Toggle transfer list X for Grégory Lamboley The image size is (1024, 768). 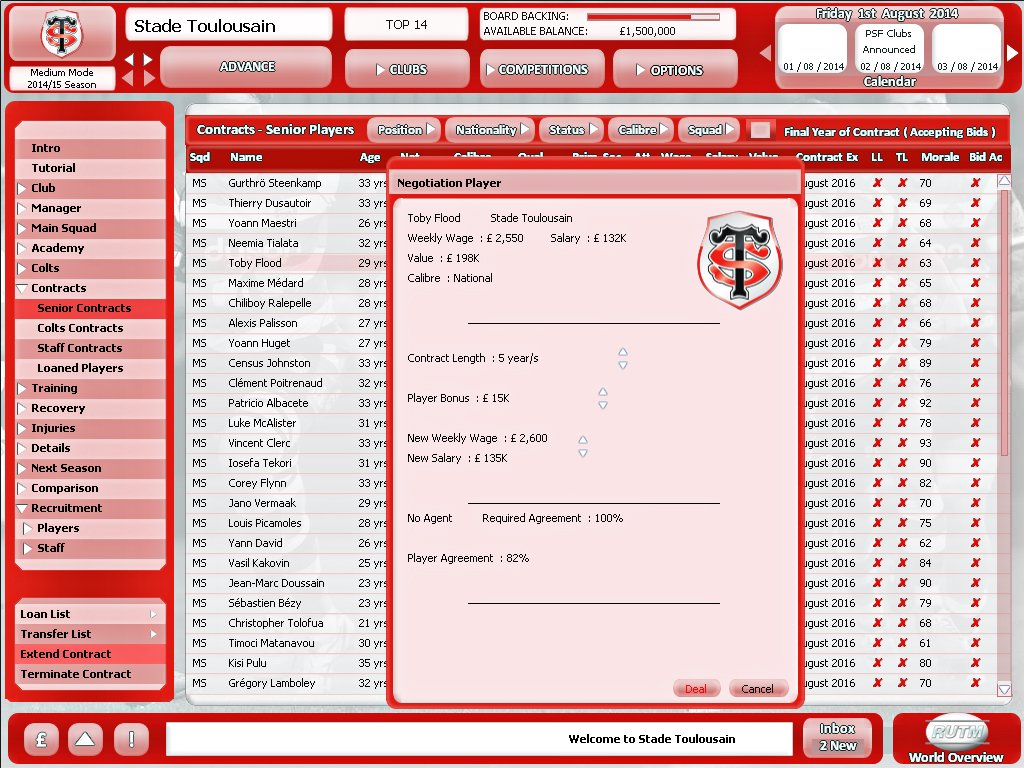(x=902, y=683)
